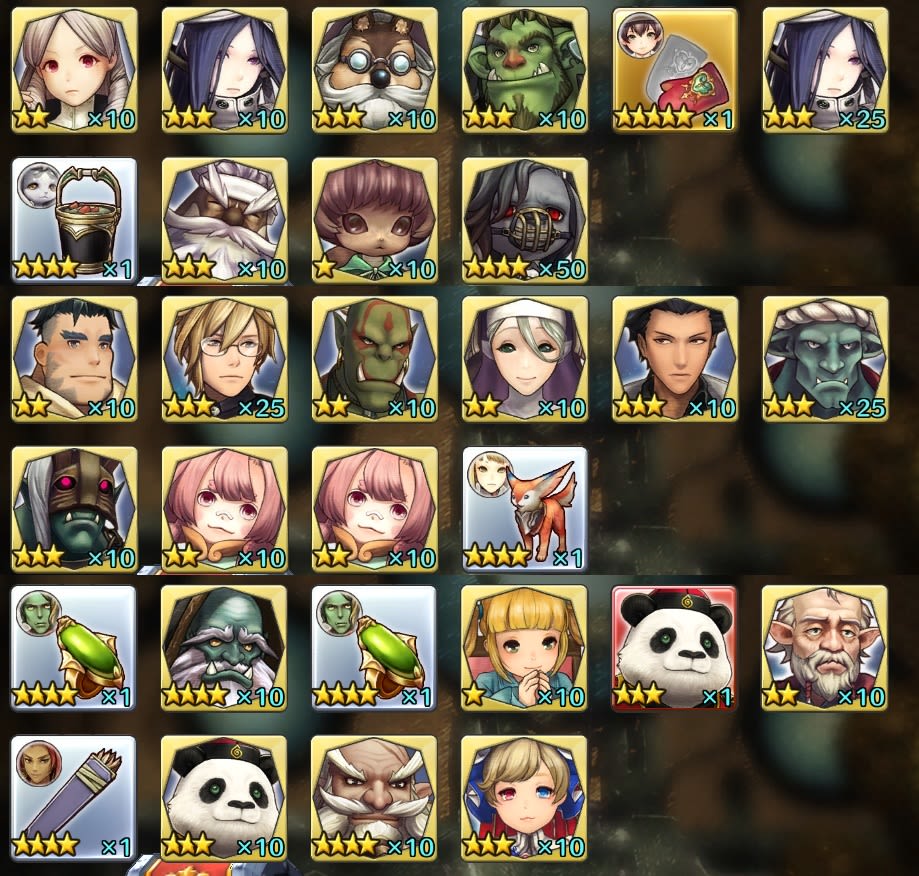The image size is (919, 876).
Task: Pick the four-star blue ogre elder x10
Action: [x=224, y=648]
